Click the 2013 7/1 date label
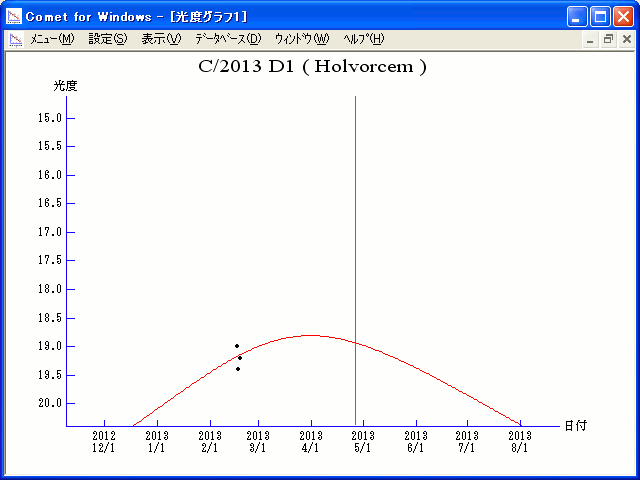This screenshot has height=480, width=640. pyautogui.click(x=467, y=442)
